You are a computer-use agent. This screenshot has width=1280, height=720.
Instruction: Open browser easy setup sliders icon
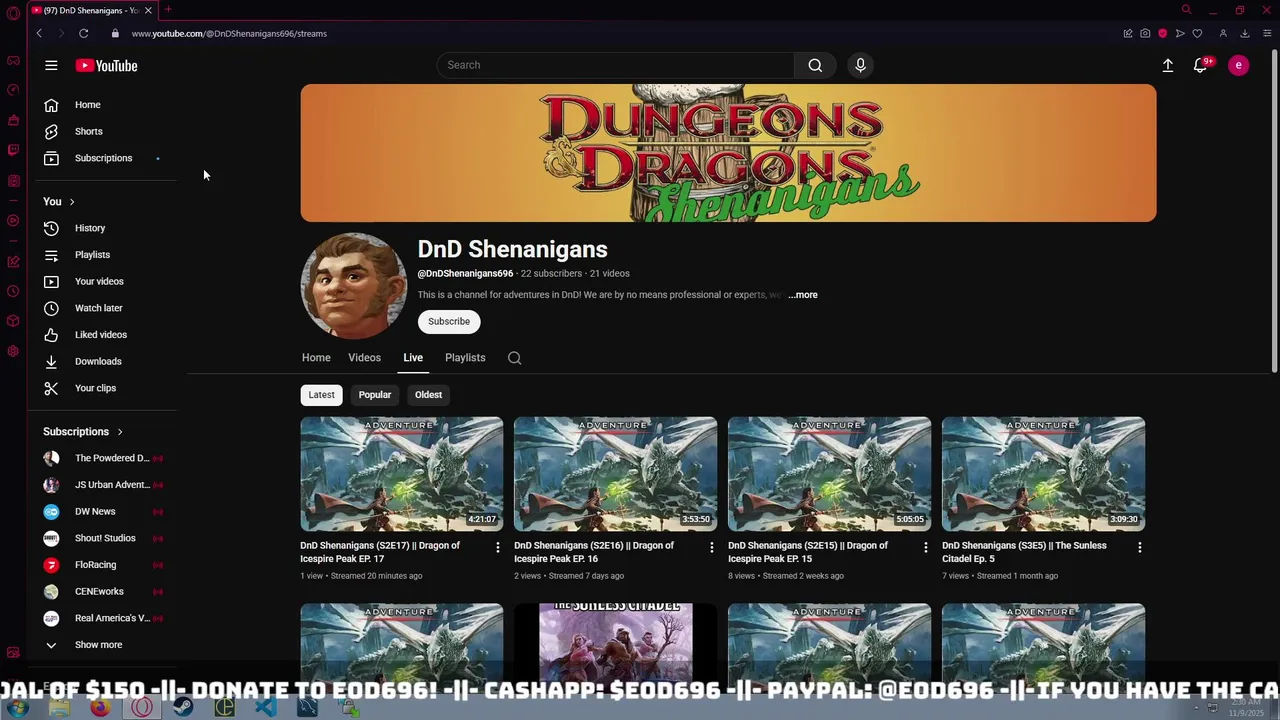point(1266,33)
